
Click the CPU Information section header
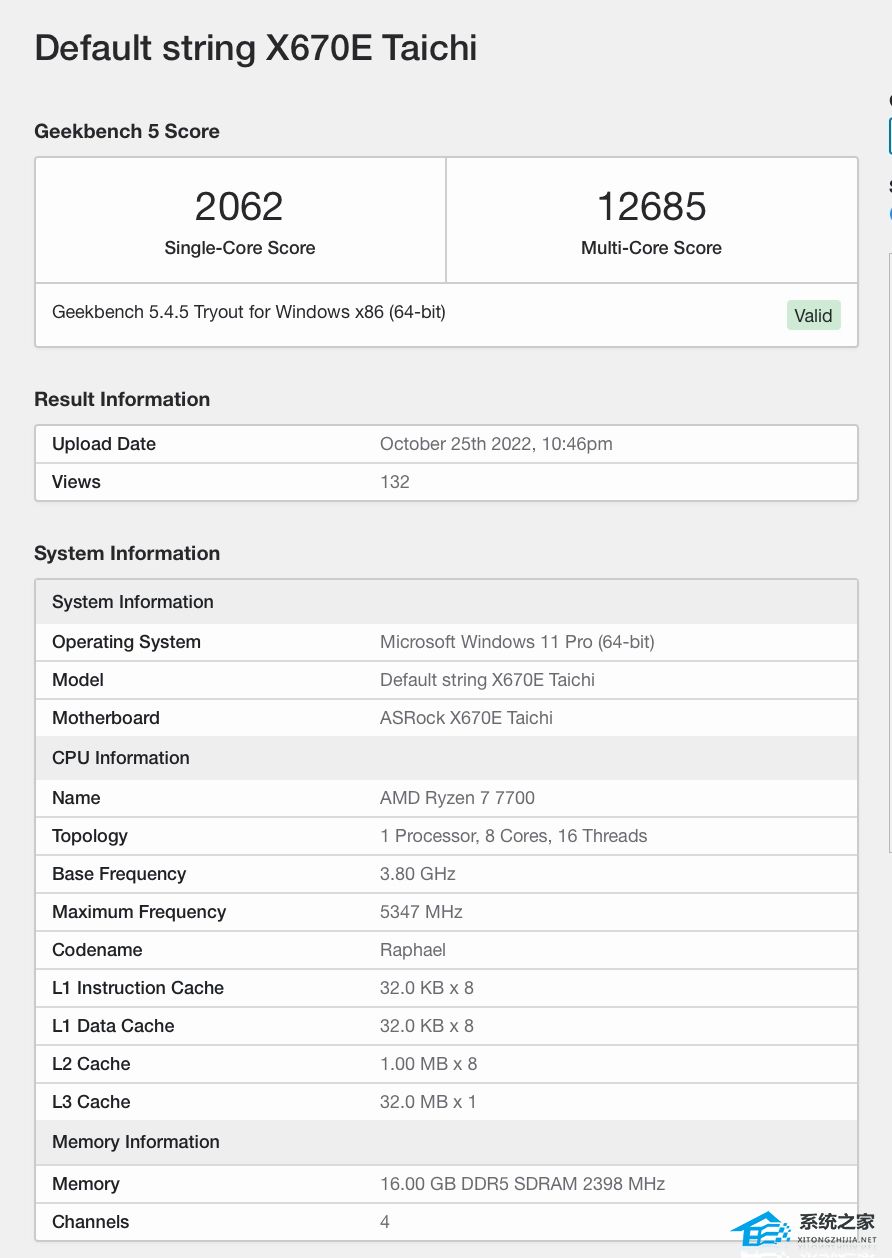(x=121, y=758)
